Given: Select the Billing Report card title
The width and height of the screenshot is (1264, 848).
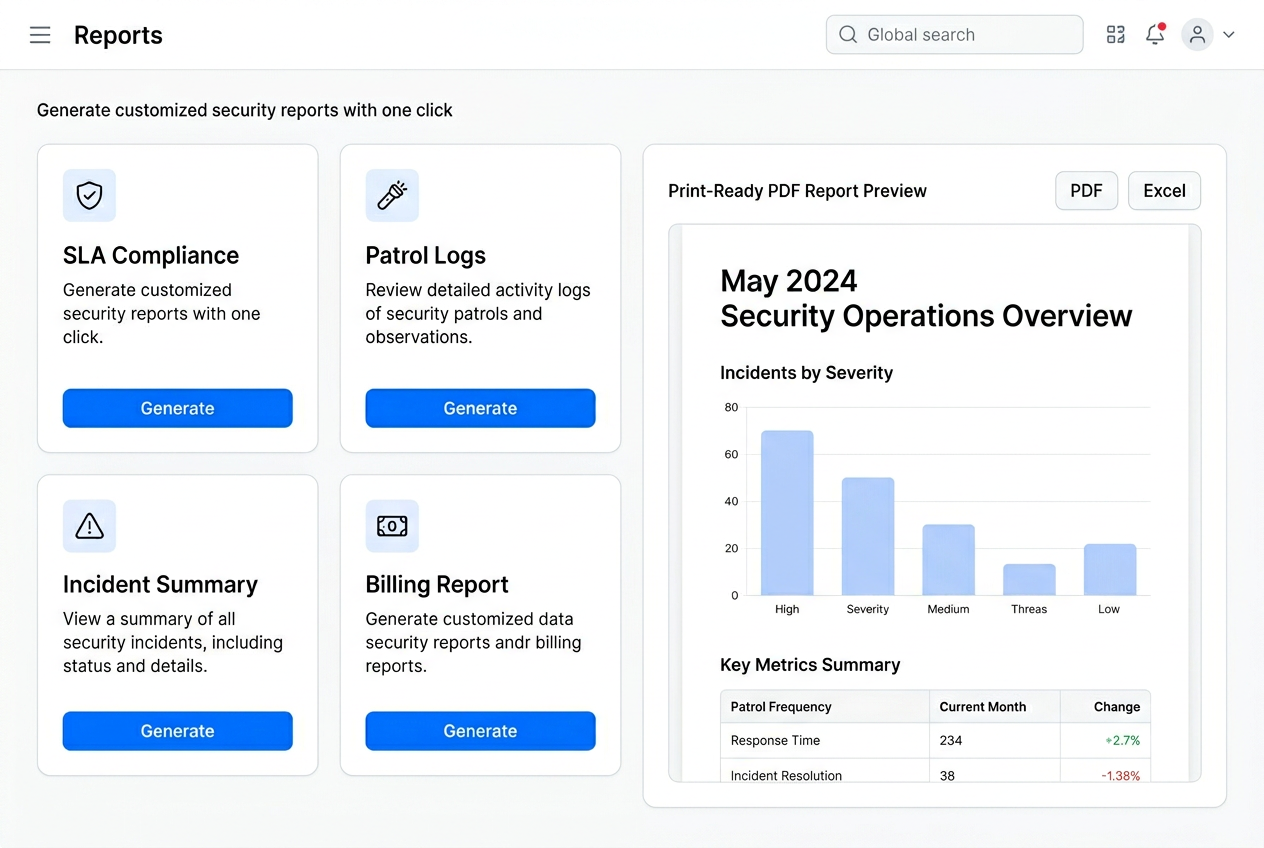Looking at the screenshot, I should (437, 585).
